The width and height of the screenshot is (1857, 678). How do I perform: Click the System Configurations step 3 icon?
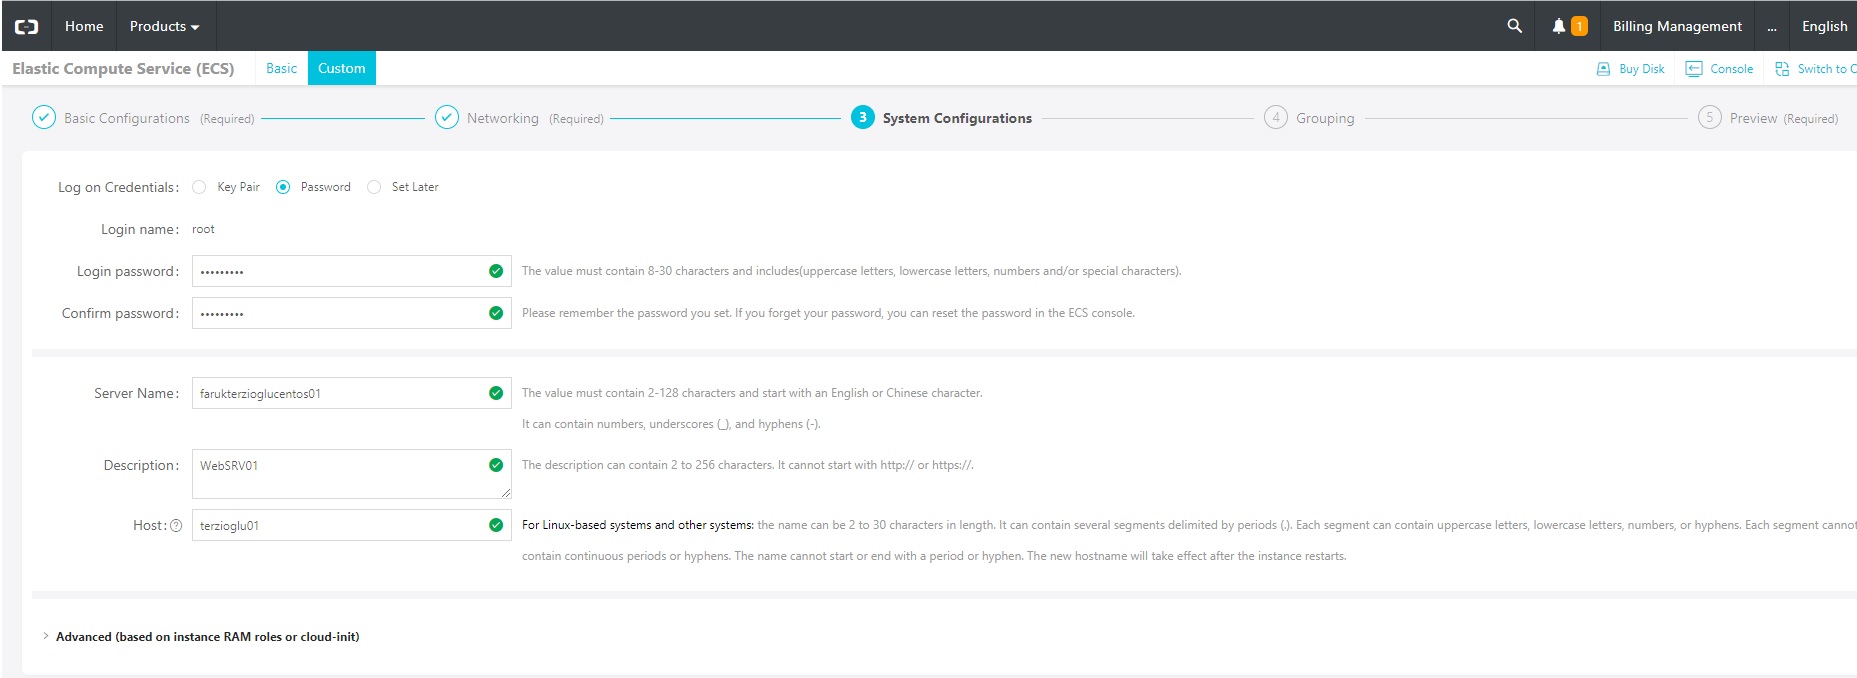pyautogui.click(x=863, y=118)
